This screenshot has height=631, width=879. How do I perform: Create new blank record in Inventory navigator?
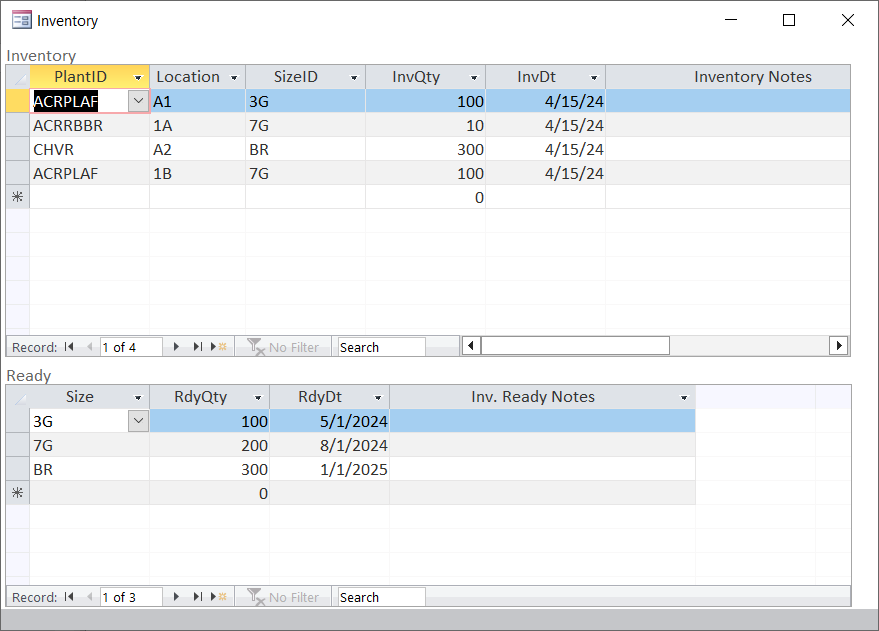tap(220, 347)
